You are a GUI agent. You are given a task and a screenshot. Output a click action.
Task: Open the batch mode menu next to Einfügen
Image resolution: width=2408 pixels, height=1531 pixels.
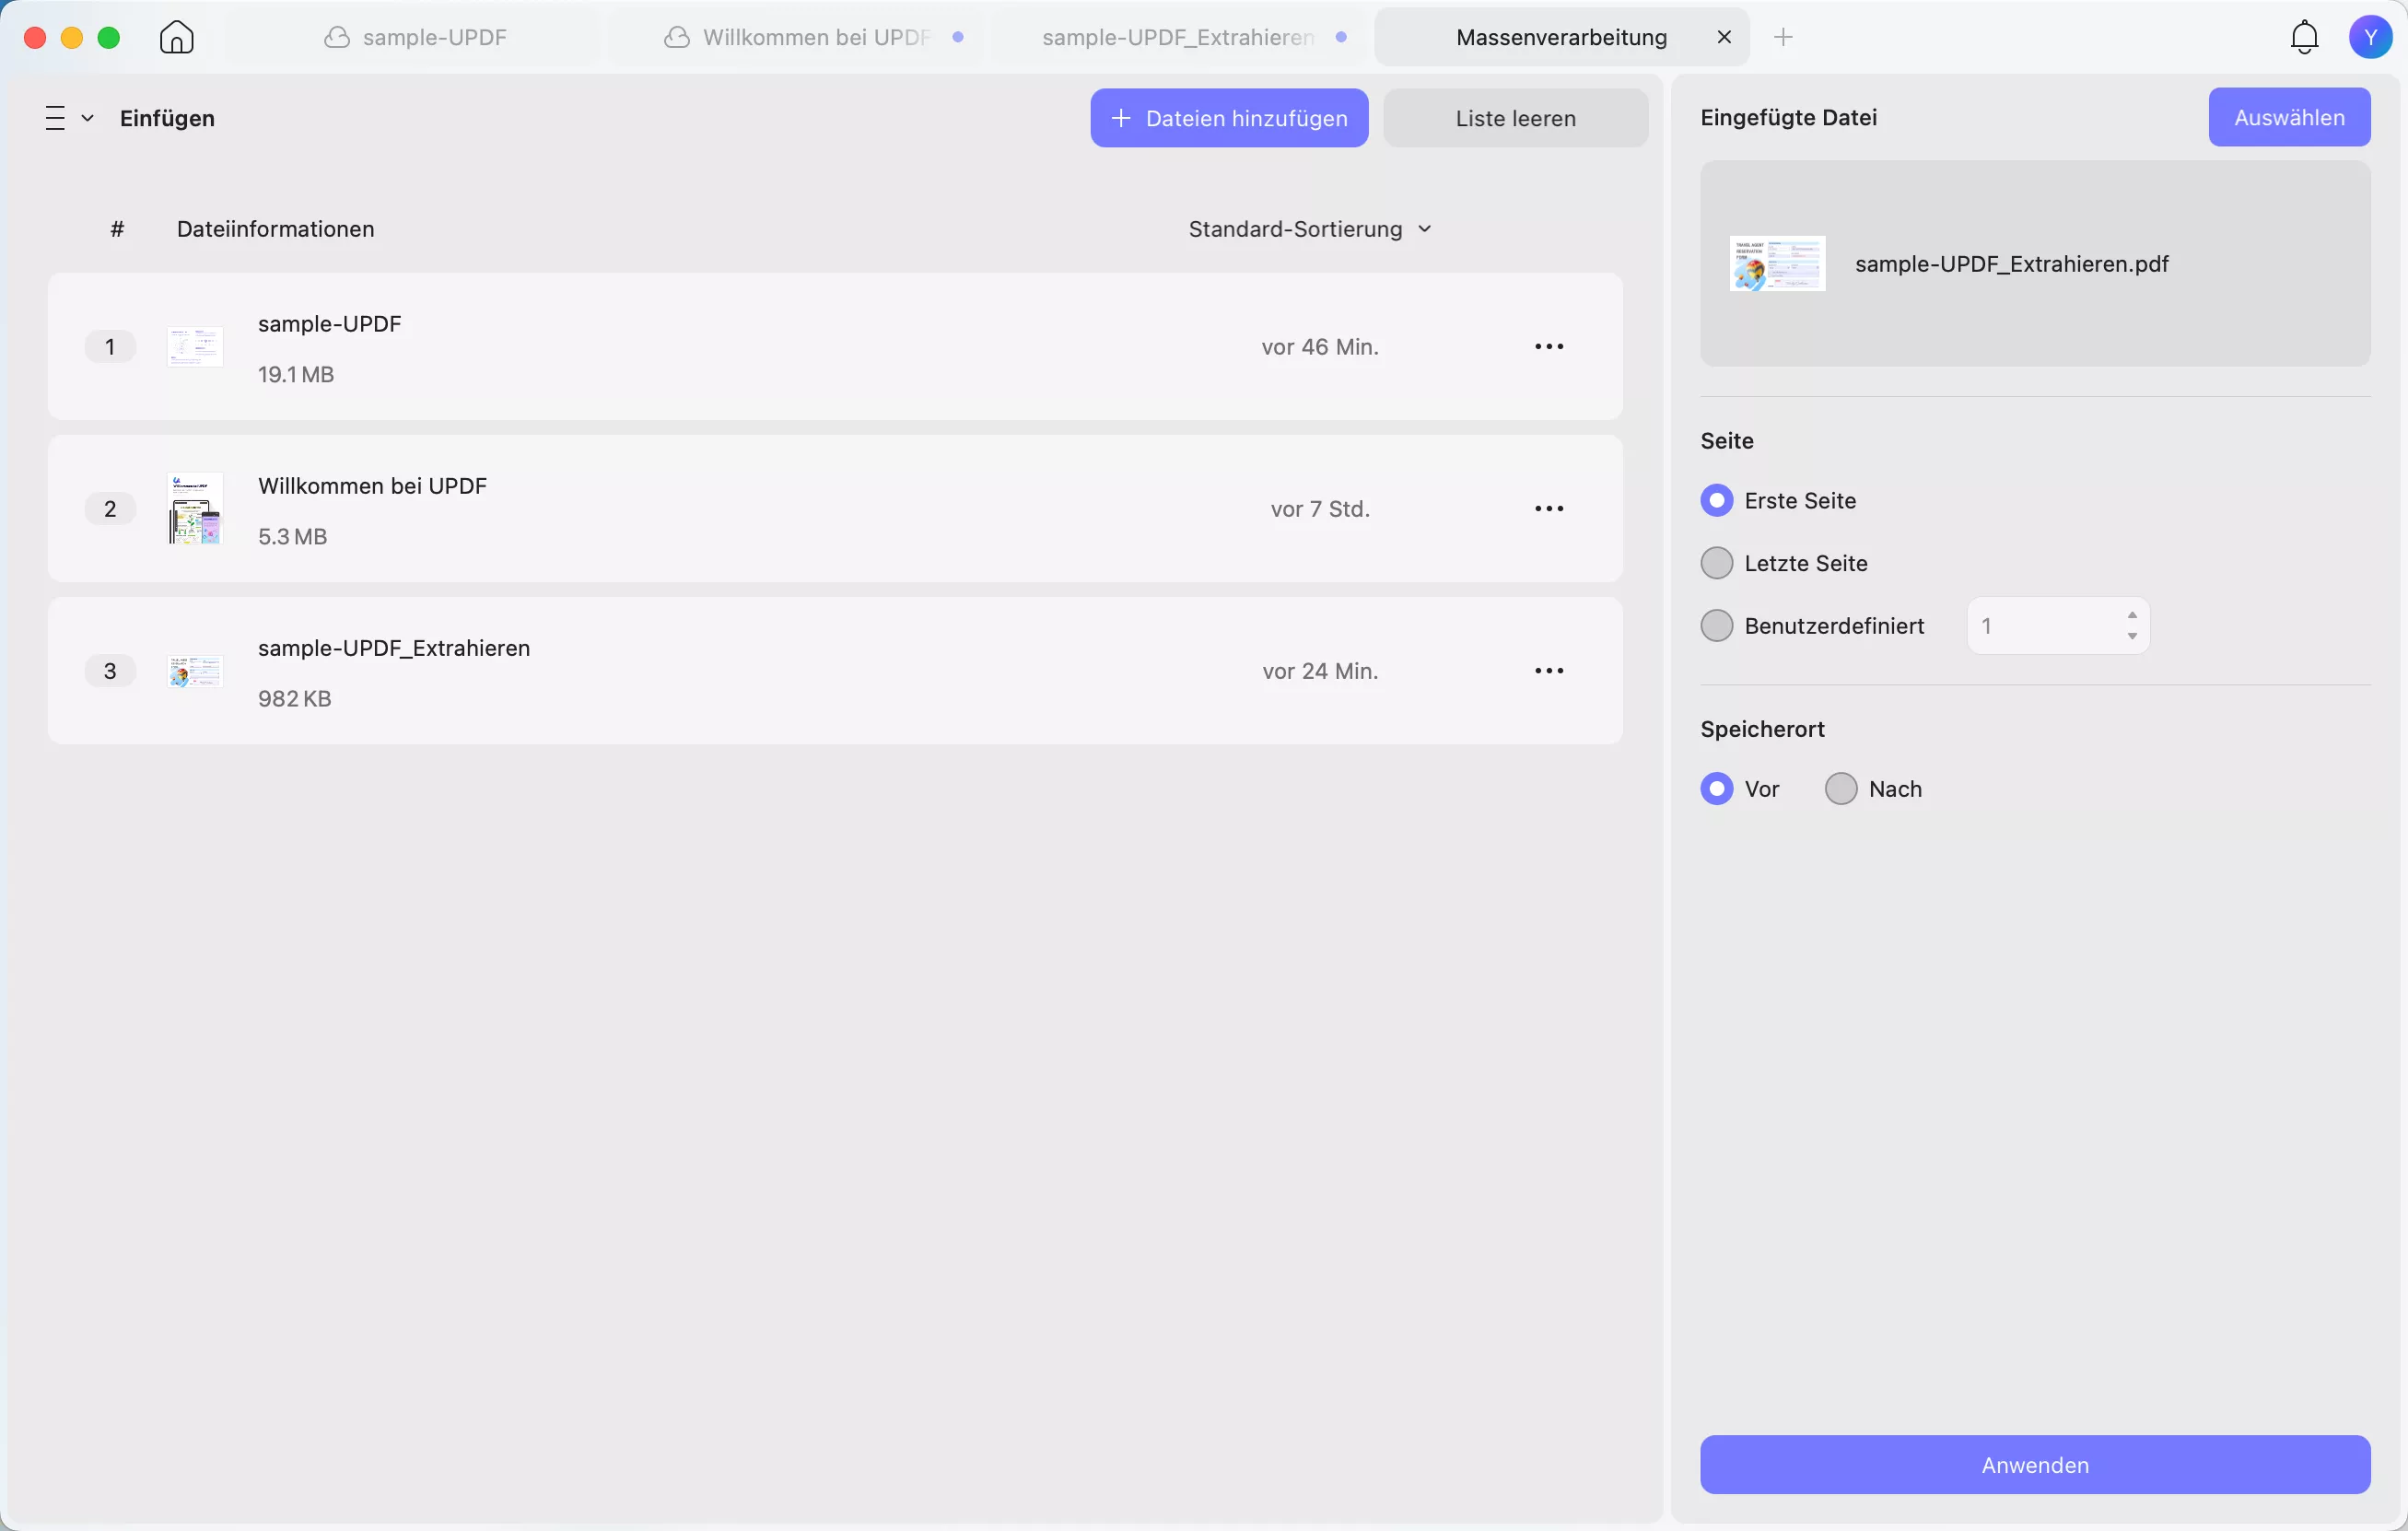[68, 118]
